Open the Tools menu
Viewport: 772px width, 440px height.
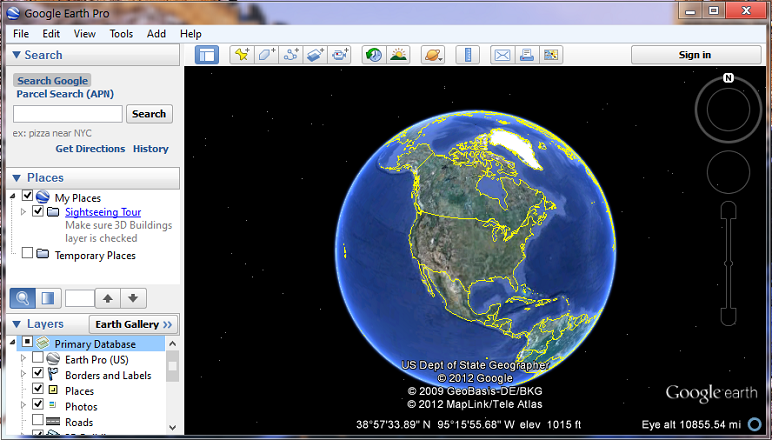tap(121, 33)
